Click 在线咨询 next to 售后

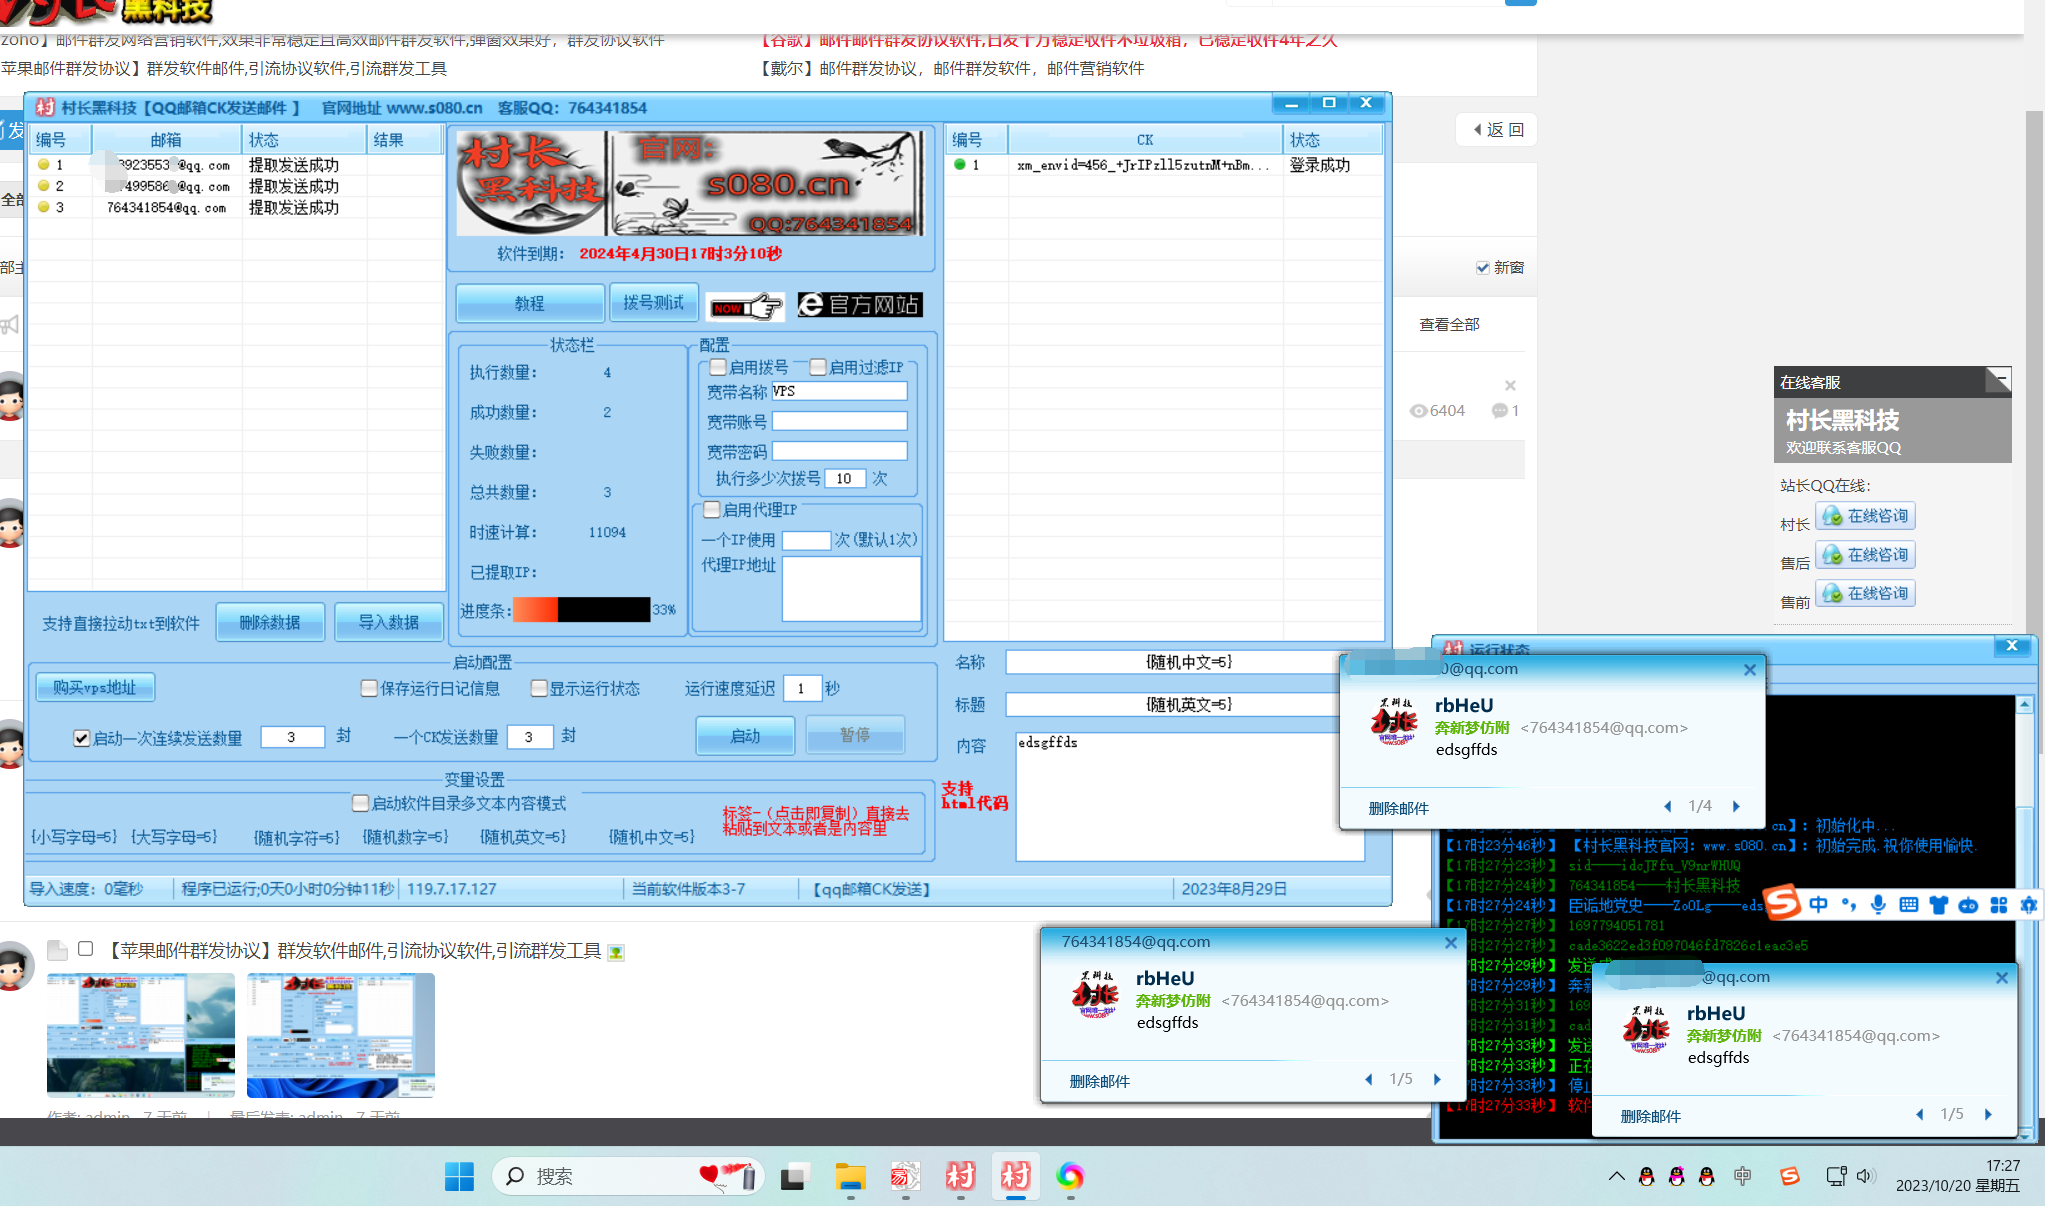(1865, 555)
